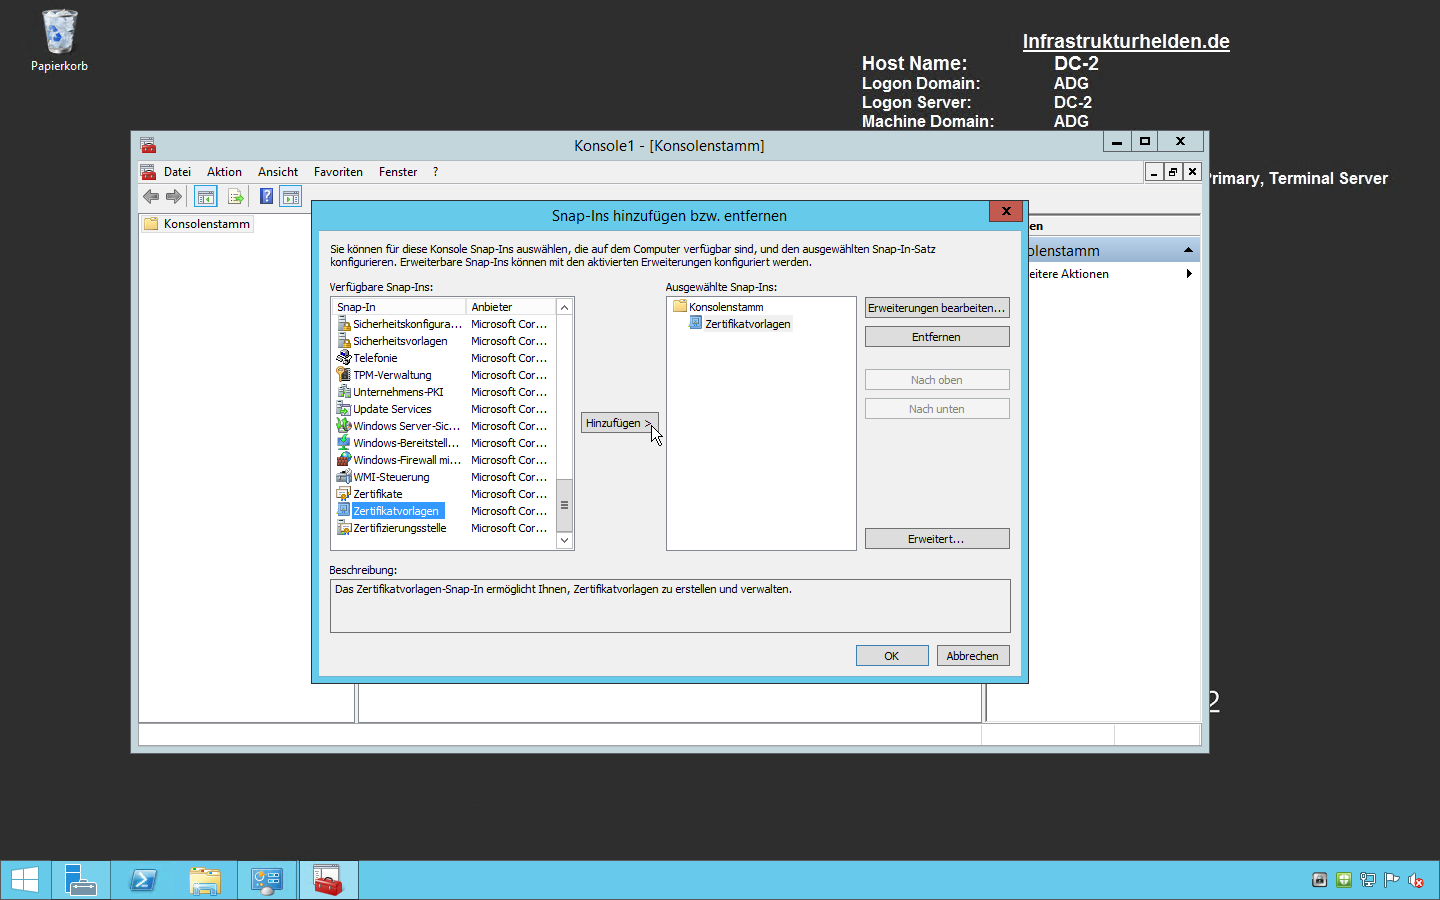Open the Recycle Bin Papierkorb desktop icon
The height and width of the screenshot is (900, 1440).
click(59, 40)
